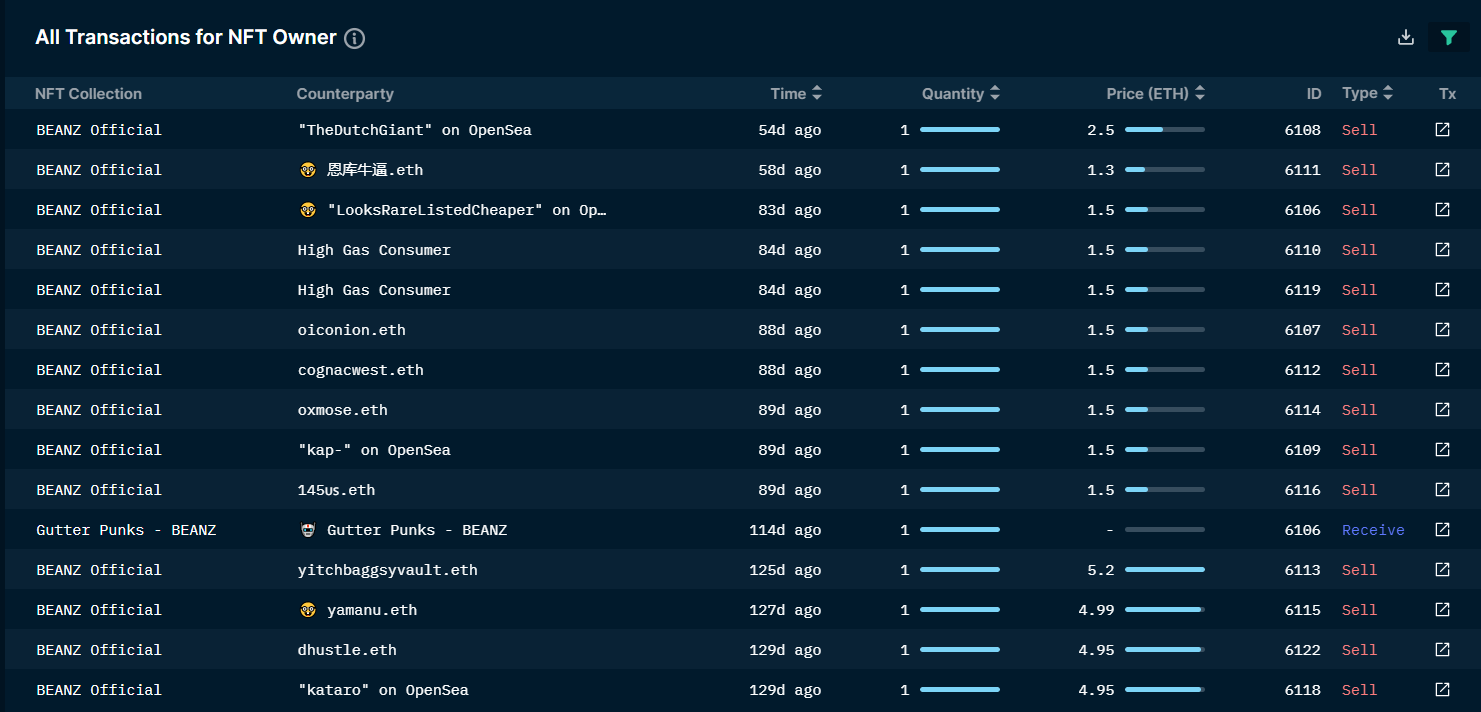Click the time value 125d ago
The height and width of the screenshot is (712, 1481).
point(785,570)
